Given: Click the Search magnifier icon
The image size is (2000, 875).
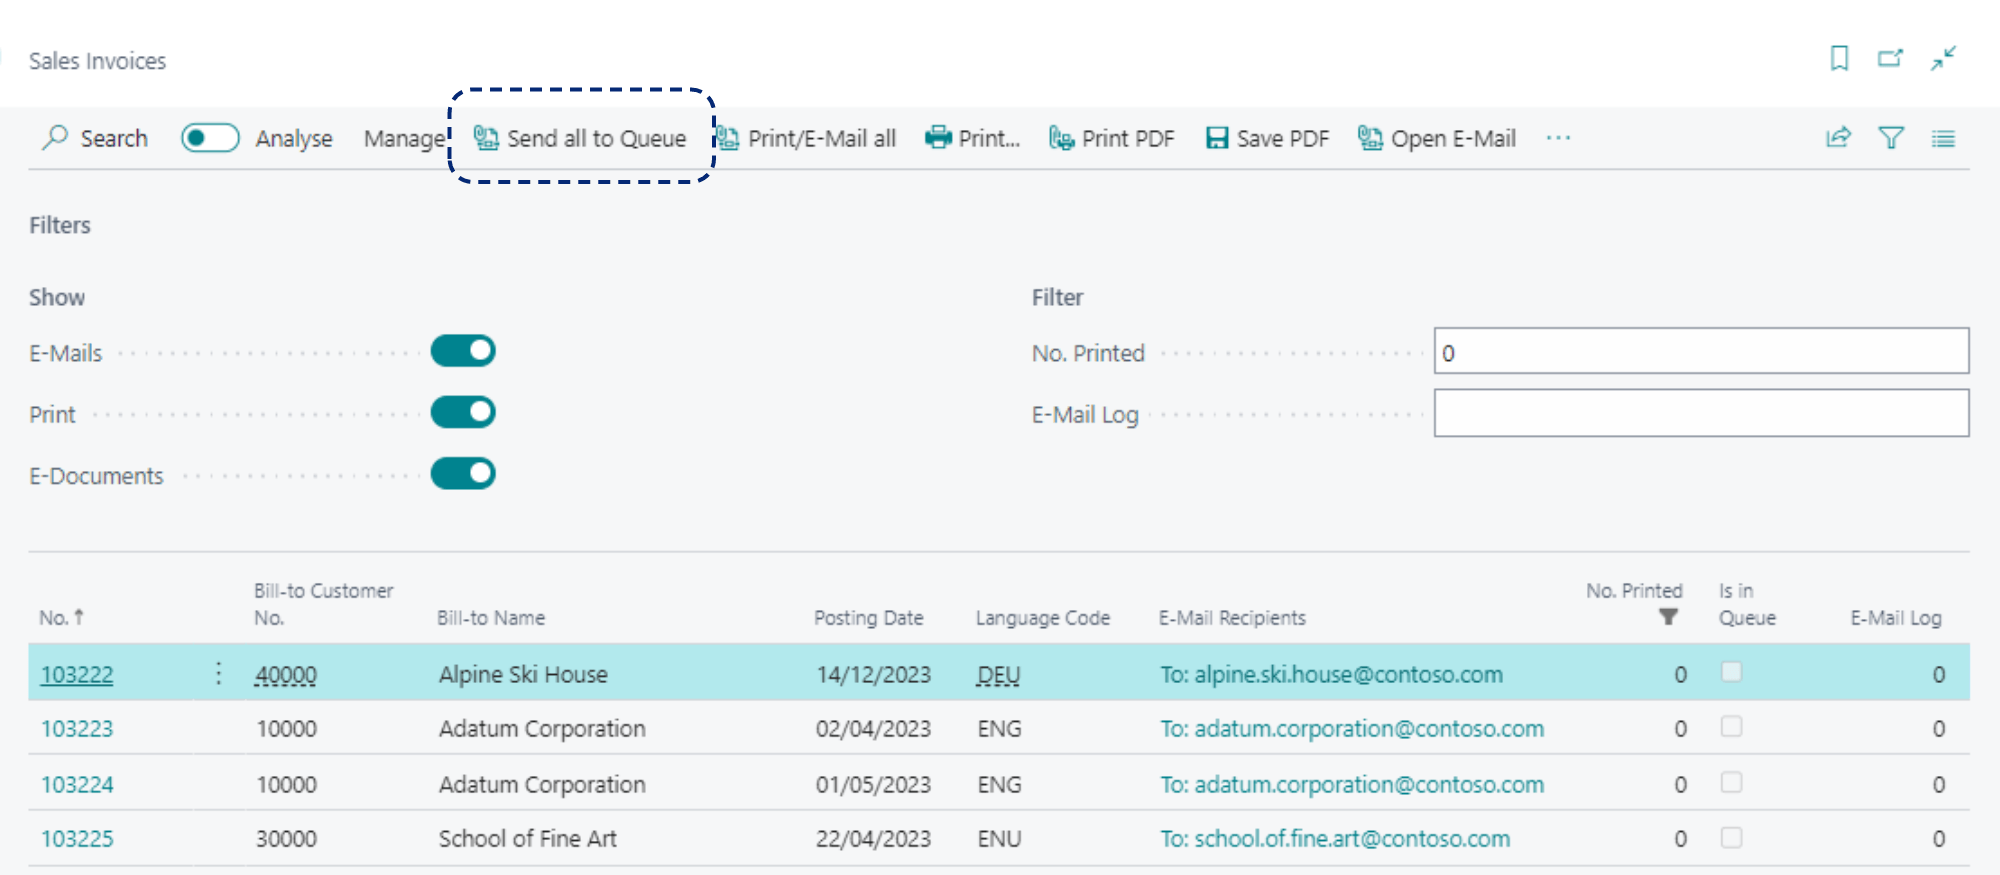Looking at the screenshot, I should [x=55, y=138].
